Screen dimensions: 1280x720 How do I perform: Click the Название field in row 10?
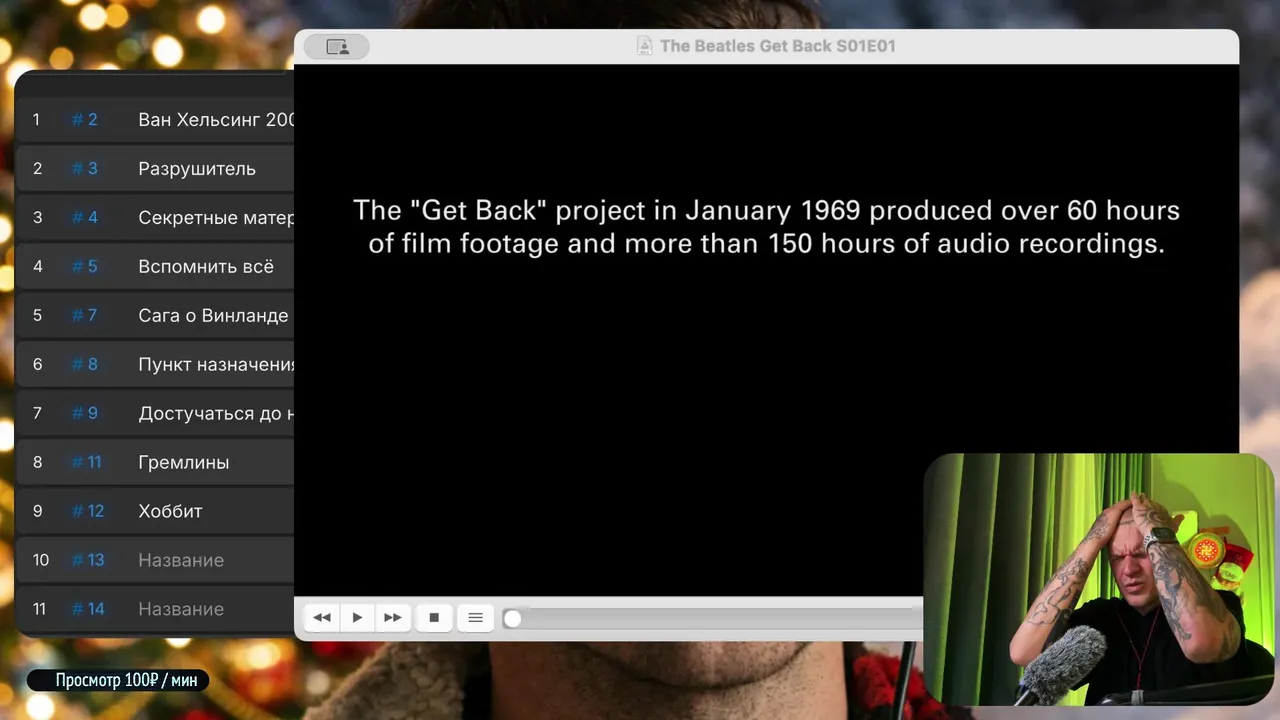[x=181, y=560]
